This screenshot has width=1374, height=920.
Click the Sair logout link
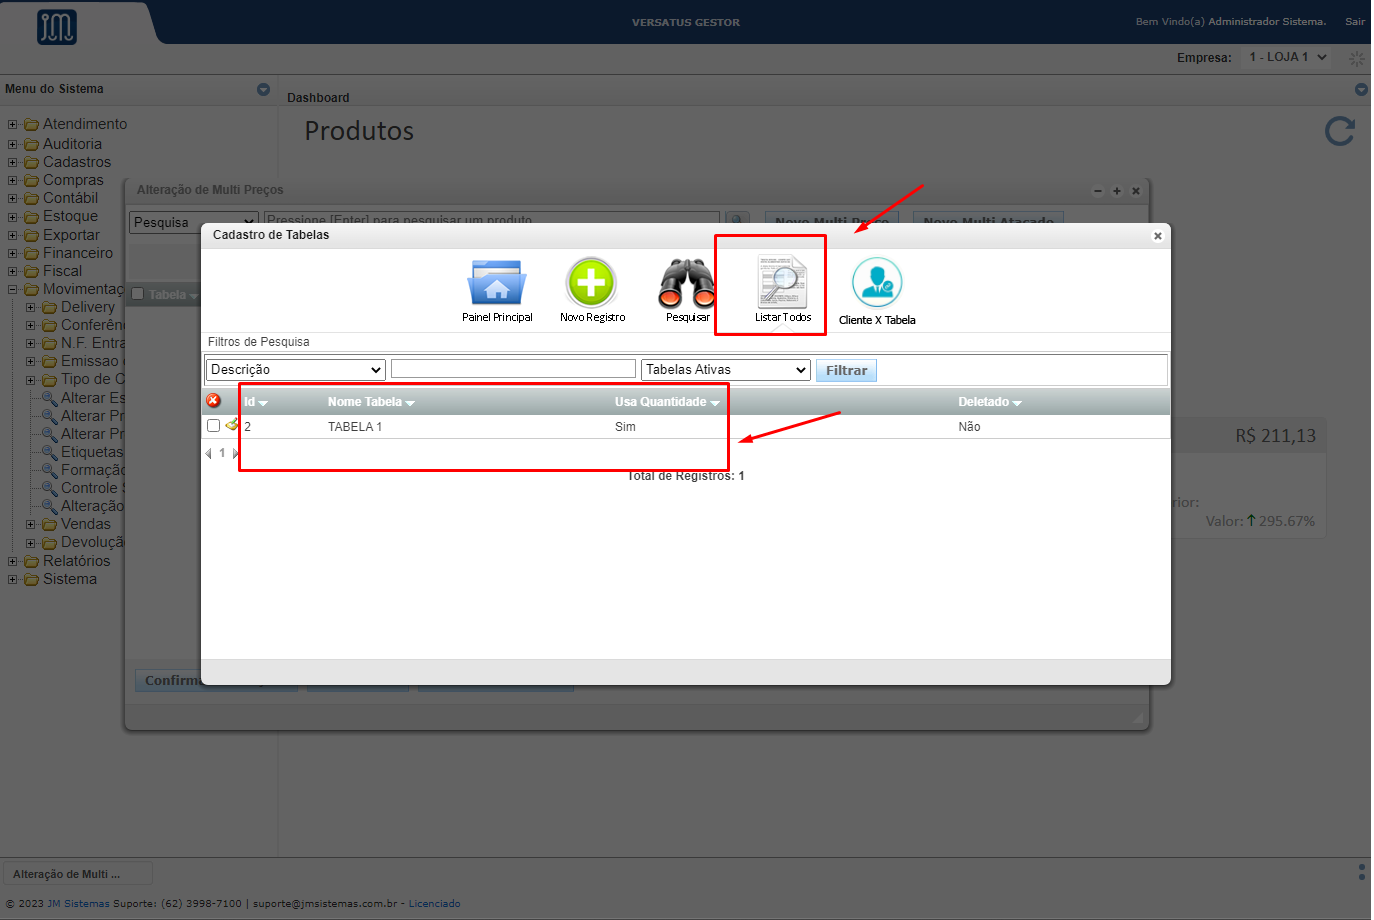click(1354, 21)
